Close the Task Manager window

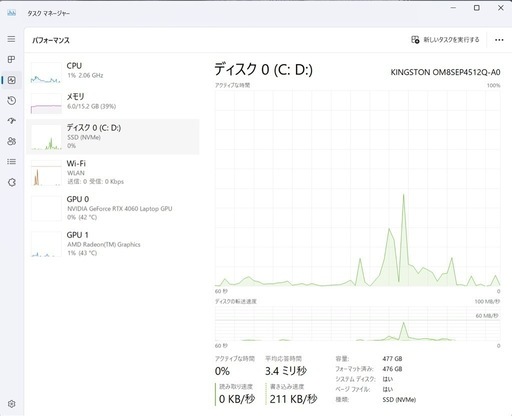501,8
